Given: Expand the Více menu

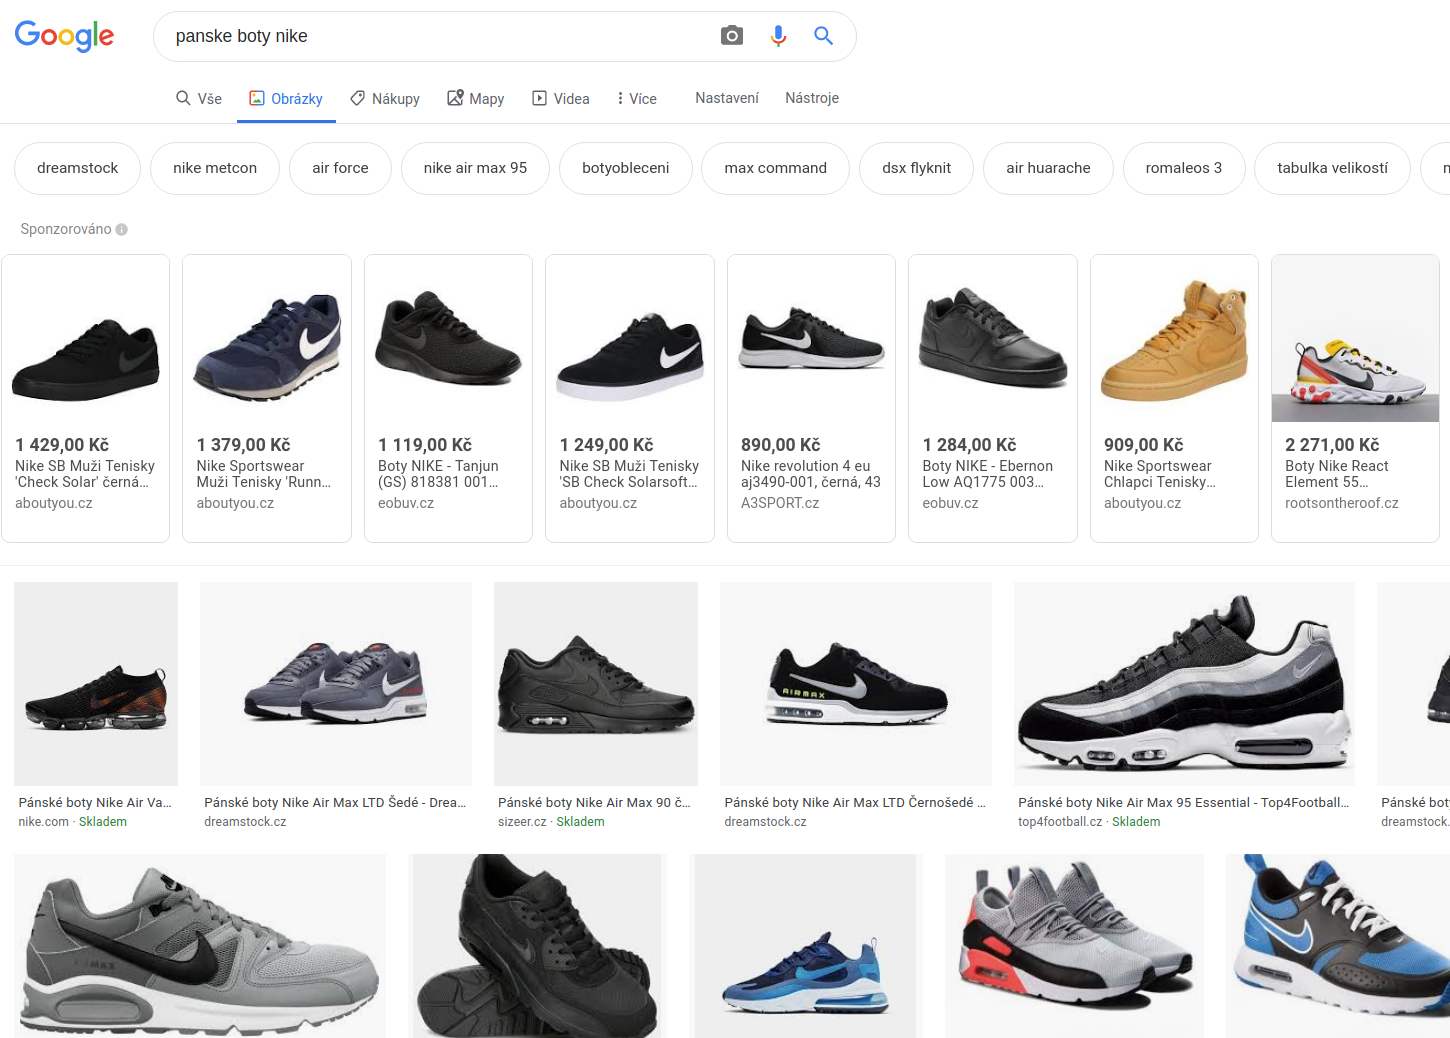Looking at the screenshot, I should 637,98.
